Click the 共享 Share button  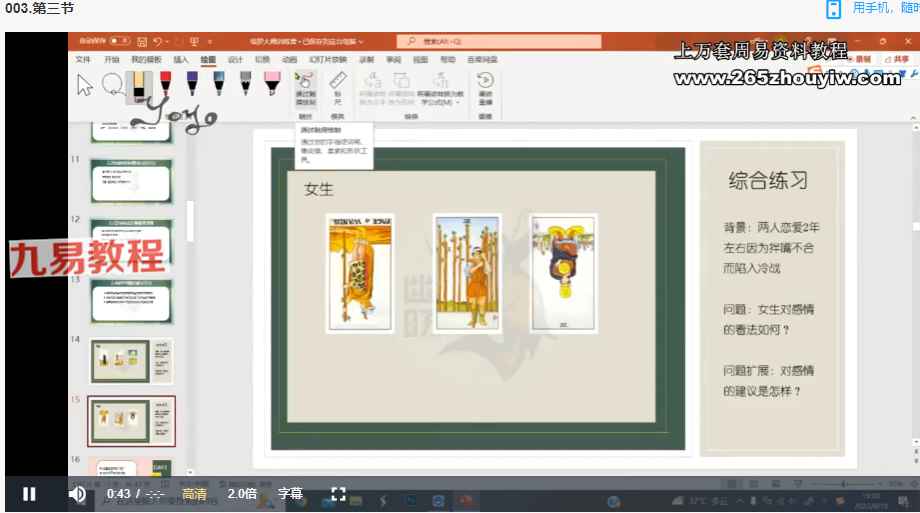(898, 59)
